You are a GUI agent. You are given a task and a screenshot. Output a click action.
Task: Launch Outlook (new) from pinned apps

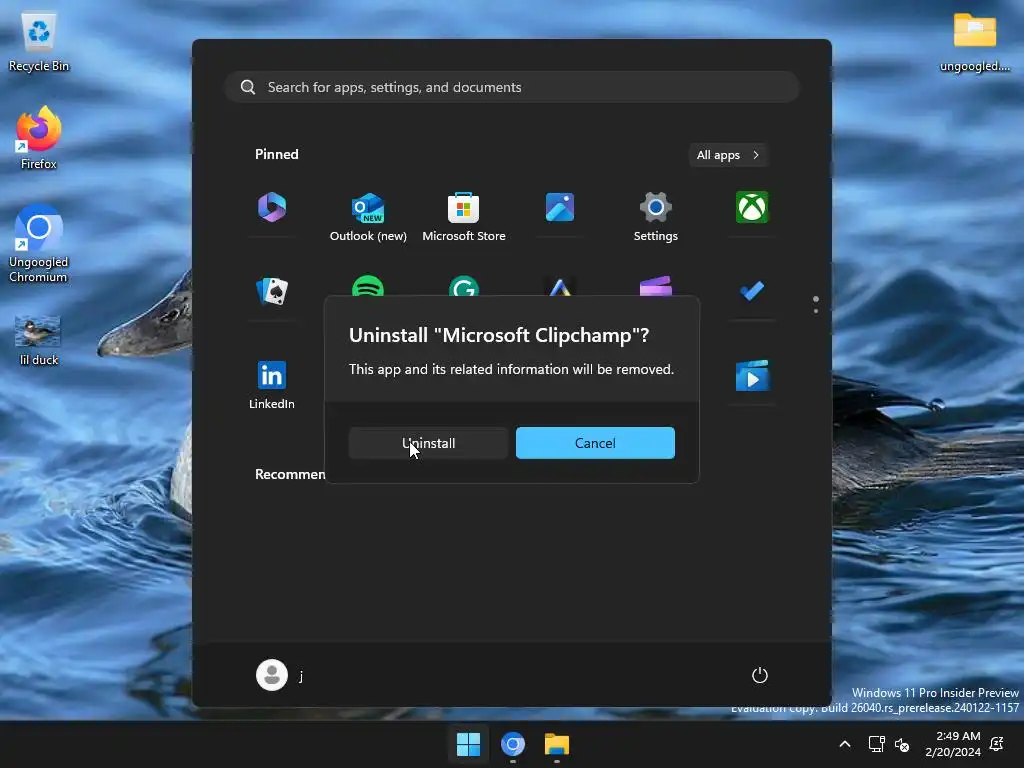(x=368, y=217)
